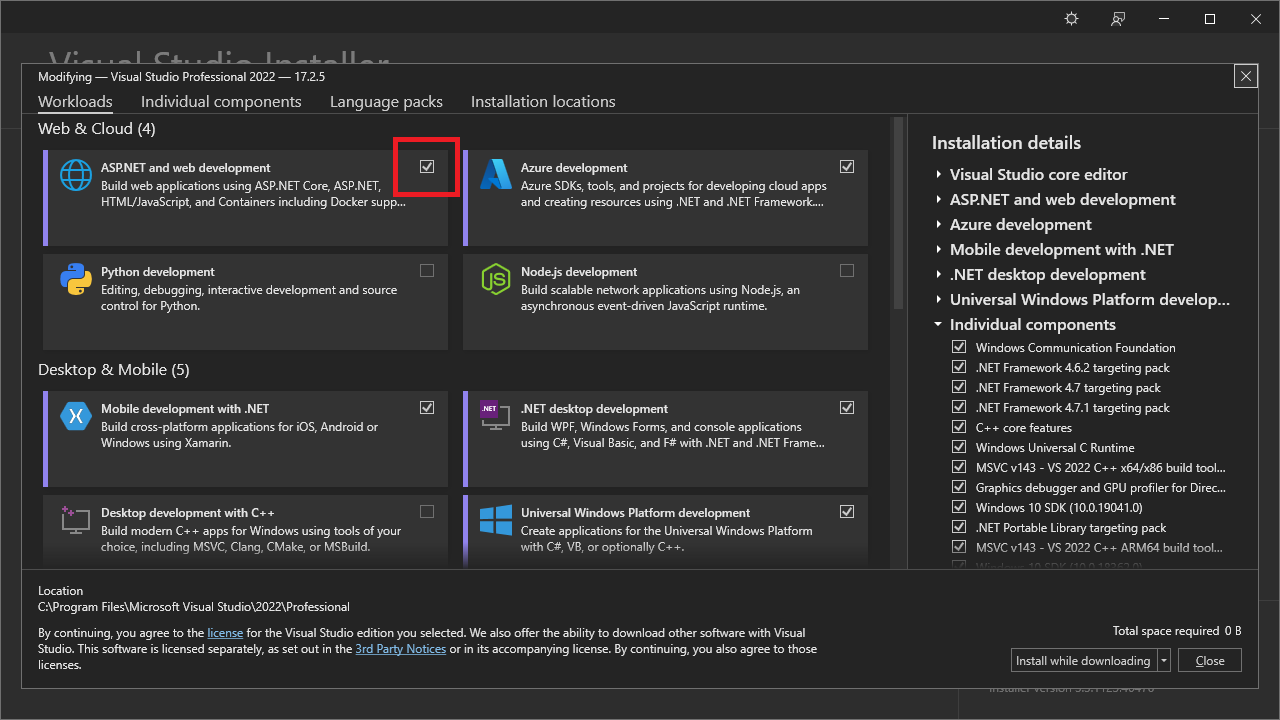Switch to Individual components tab

(221, 102)
